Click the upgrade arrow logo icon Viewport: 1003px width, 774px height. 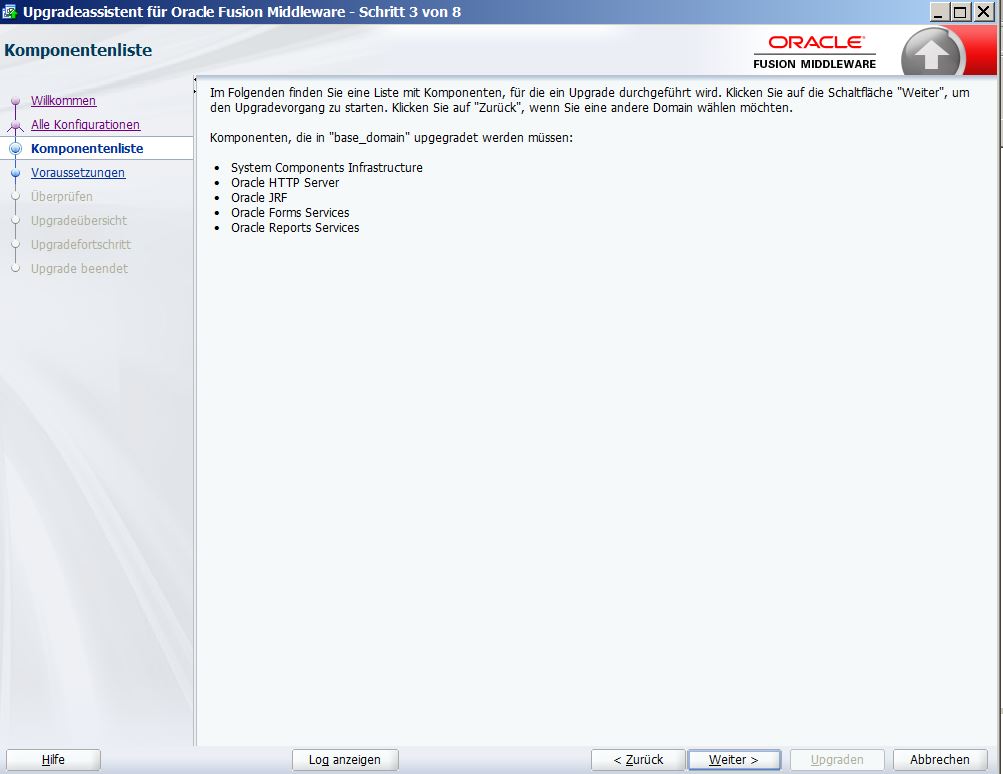932,53
